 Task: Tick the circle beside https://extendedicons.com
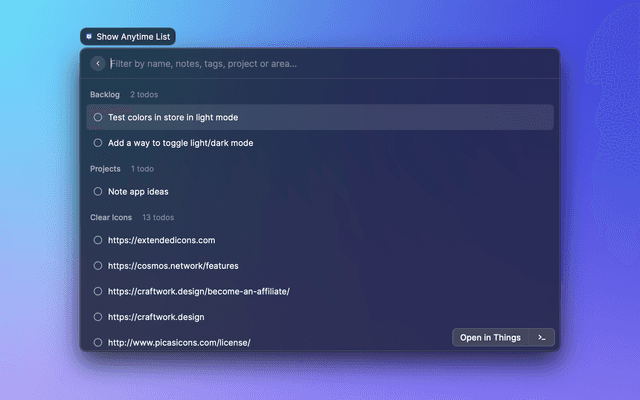click(98, 240)
